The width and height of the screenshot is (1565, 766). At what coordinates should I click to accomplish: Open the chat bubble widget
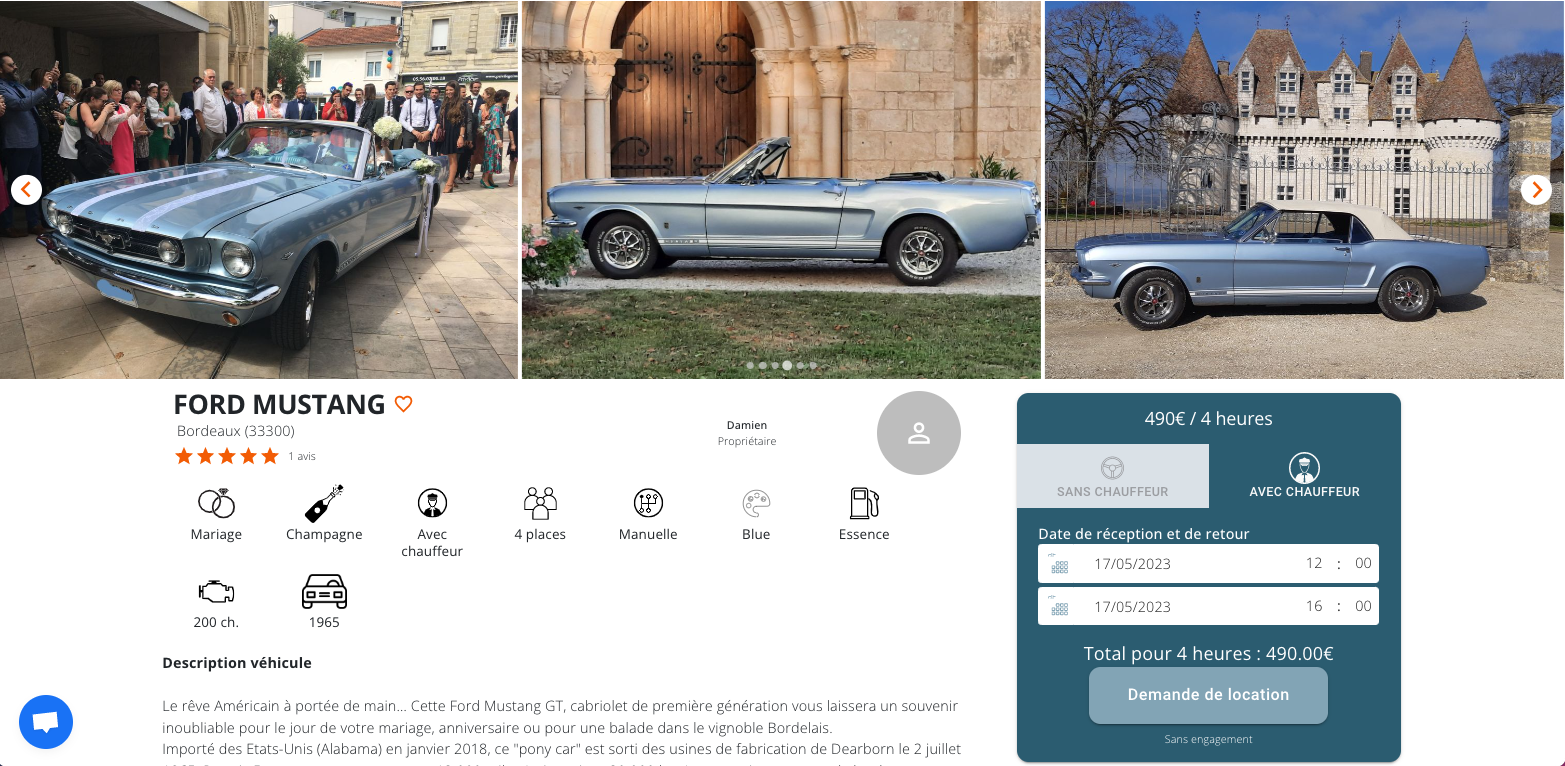click(x=46, y=722)
